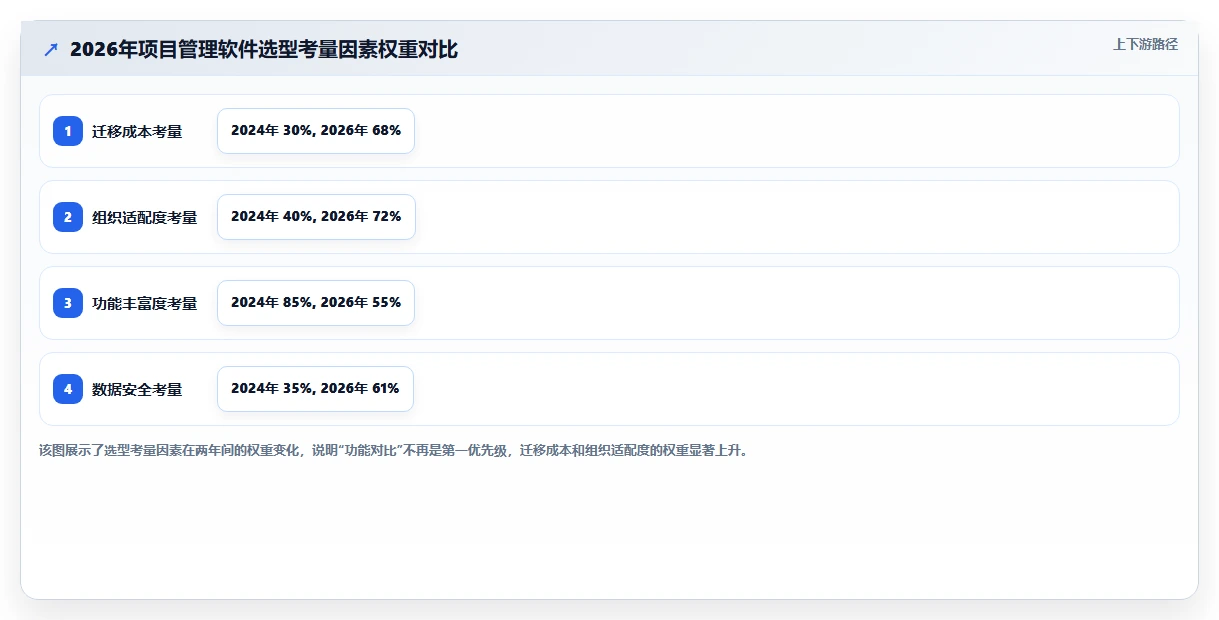
Task: Open the 上下游路径 label in the header
Action: (1145, 44)
